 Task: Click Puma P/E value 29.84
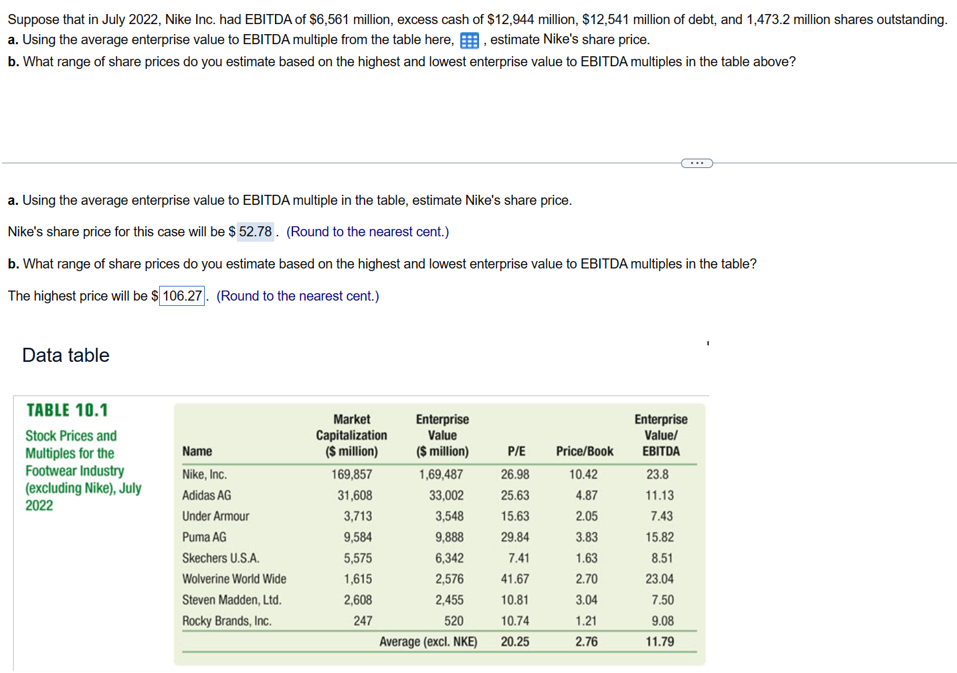tap(515, 537)
